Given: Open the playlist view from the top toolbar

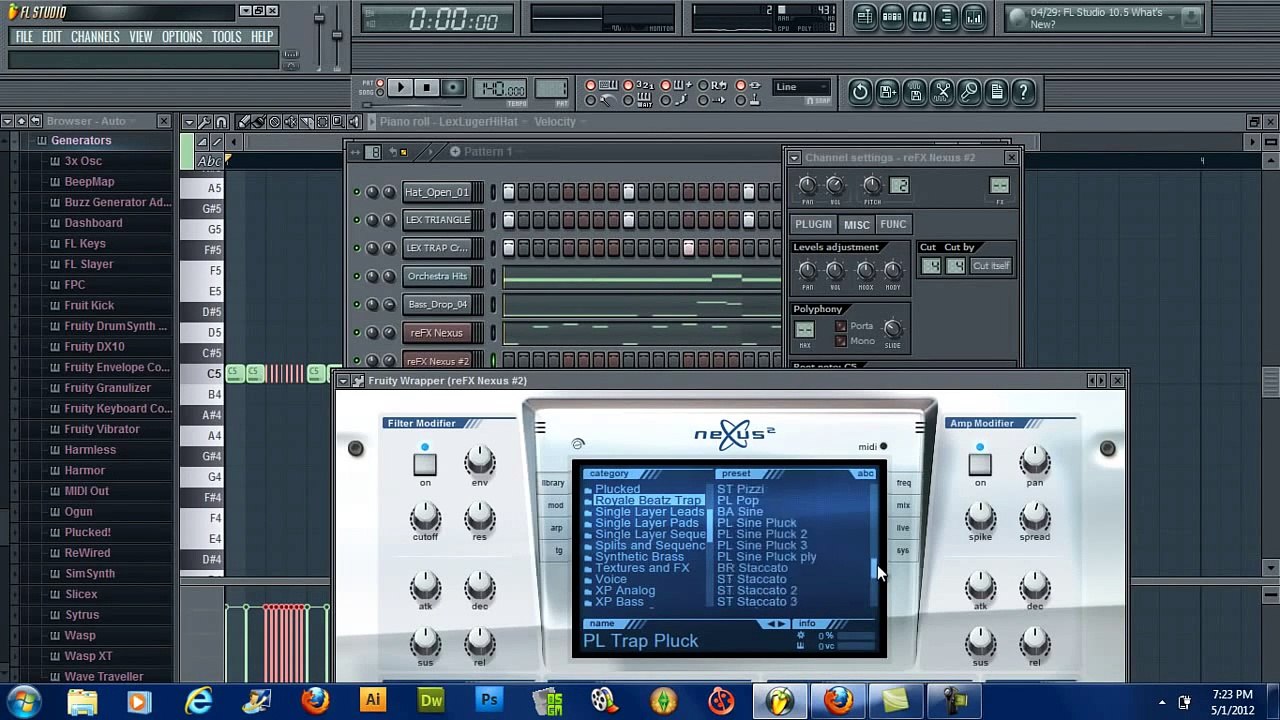Looking at the screenshot, I should 865,17.
